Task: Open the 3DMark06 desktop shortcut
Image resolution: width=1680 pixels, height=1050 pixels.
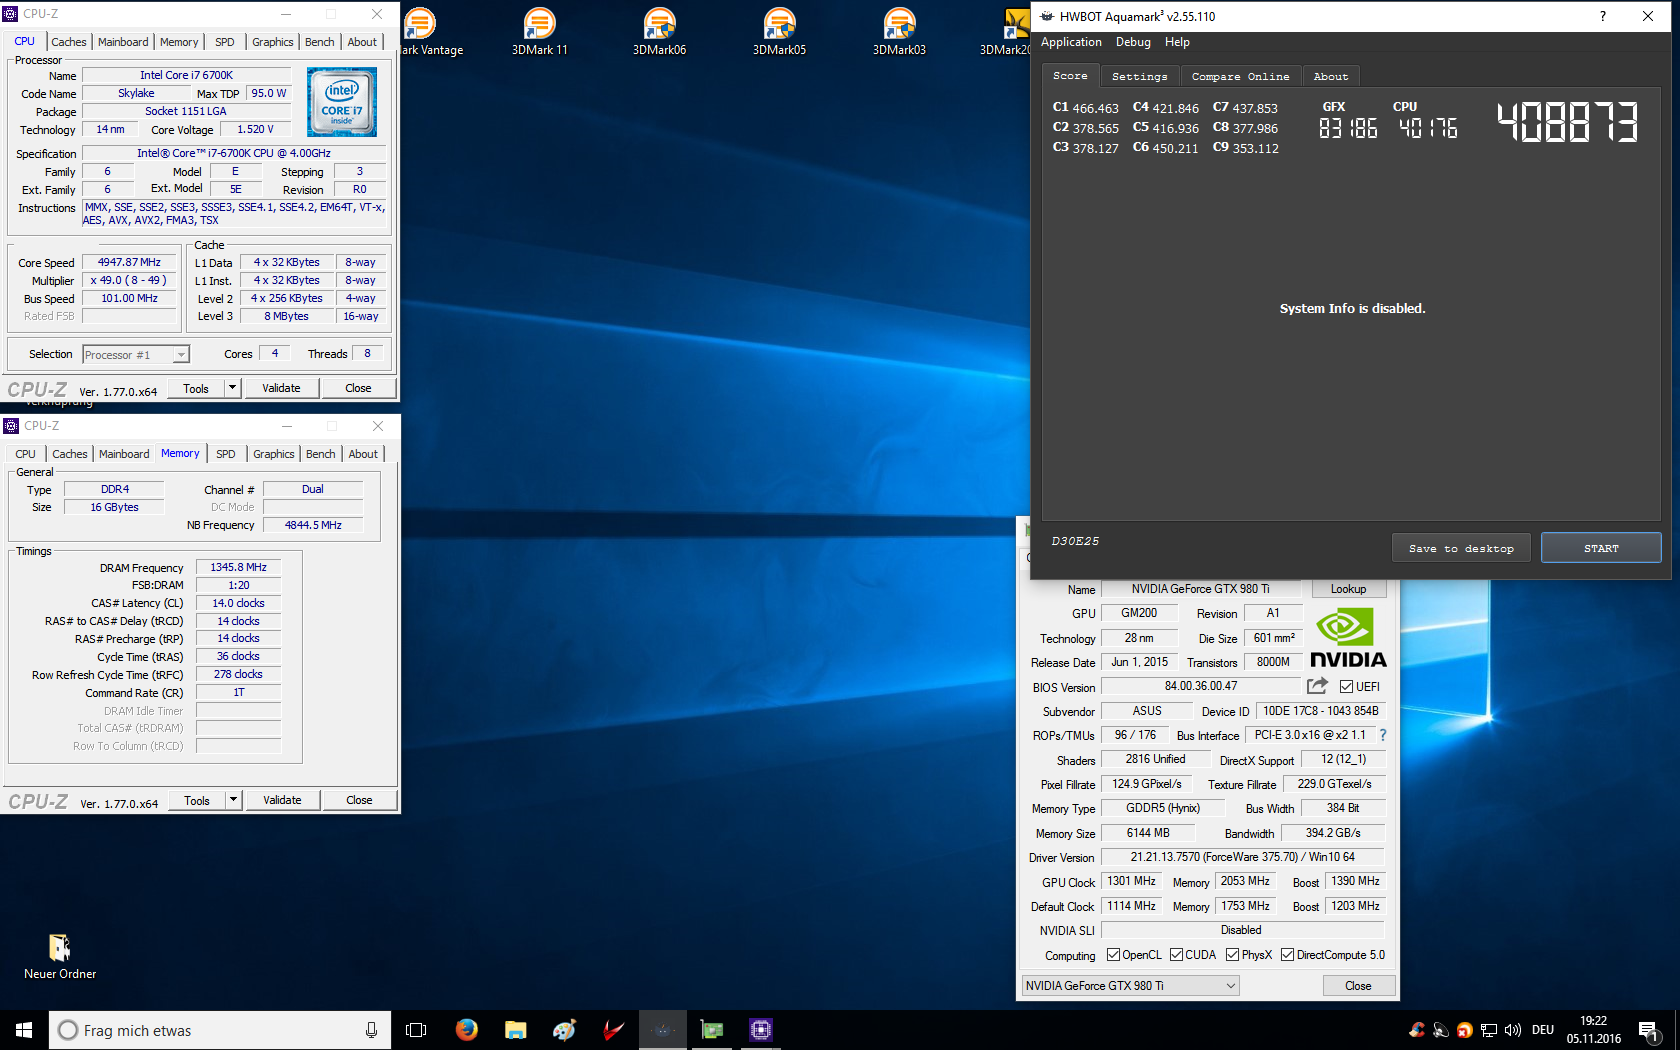Action: click(659, 31)
